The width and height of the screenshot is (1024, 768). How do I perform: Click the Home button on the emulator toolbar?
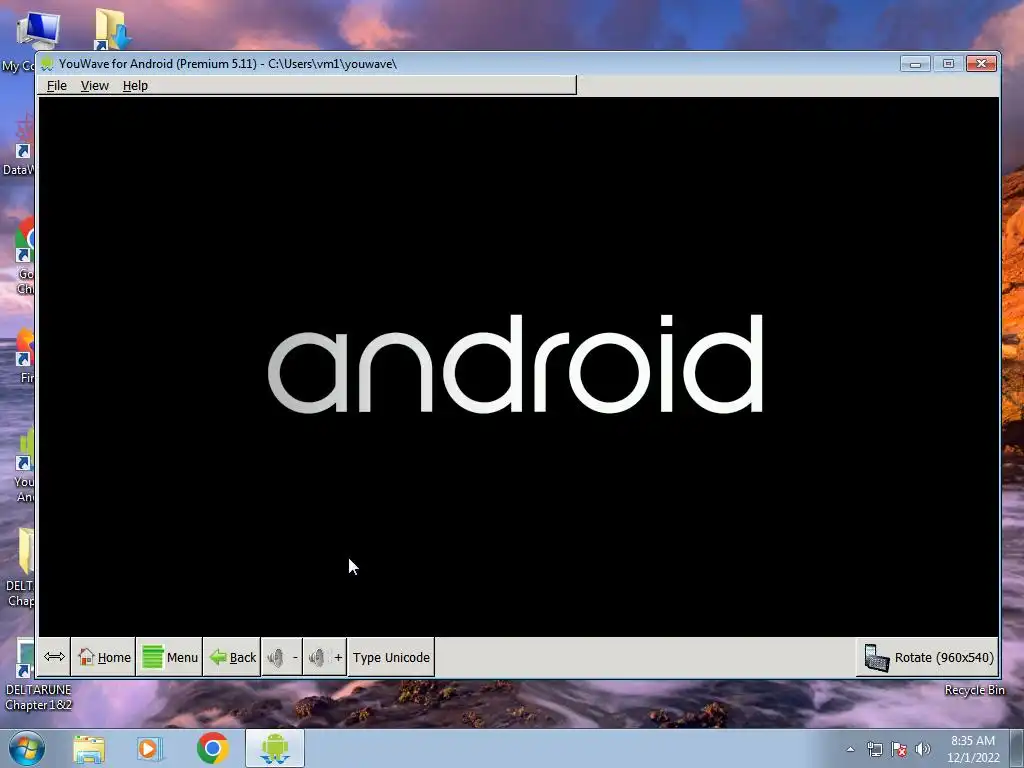[x=104, y=657]
